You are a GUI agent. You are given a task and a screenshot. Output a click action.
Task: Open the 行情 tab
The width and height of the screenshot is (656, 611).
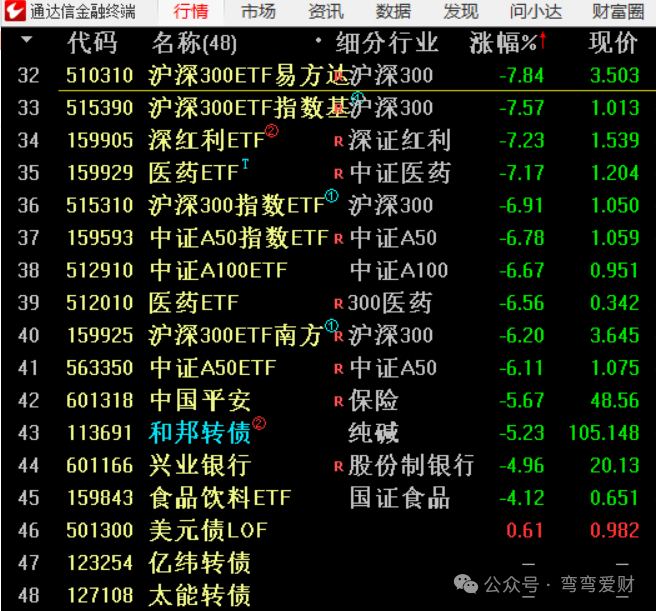[x=191, y=12]
